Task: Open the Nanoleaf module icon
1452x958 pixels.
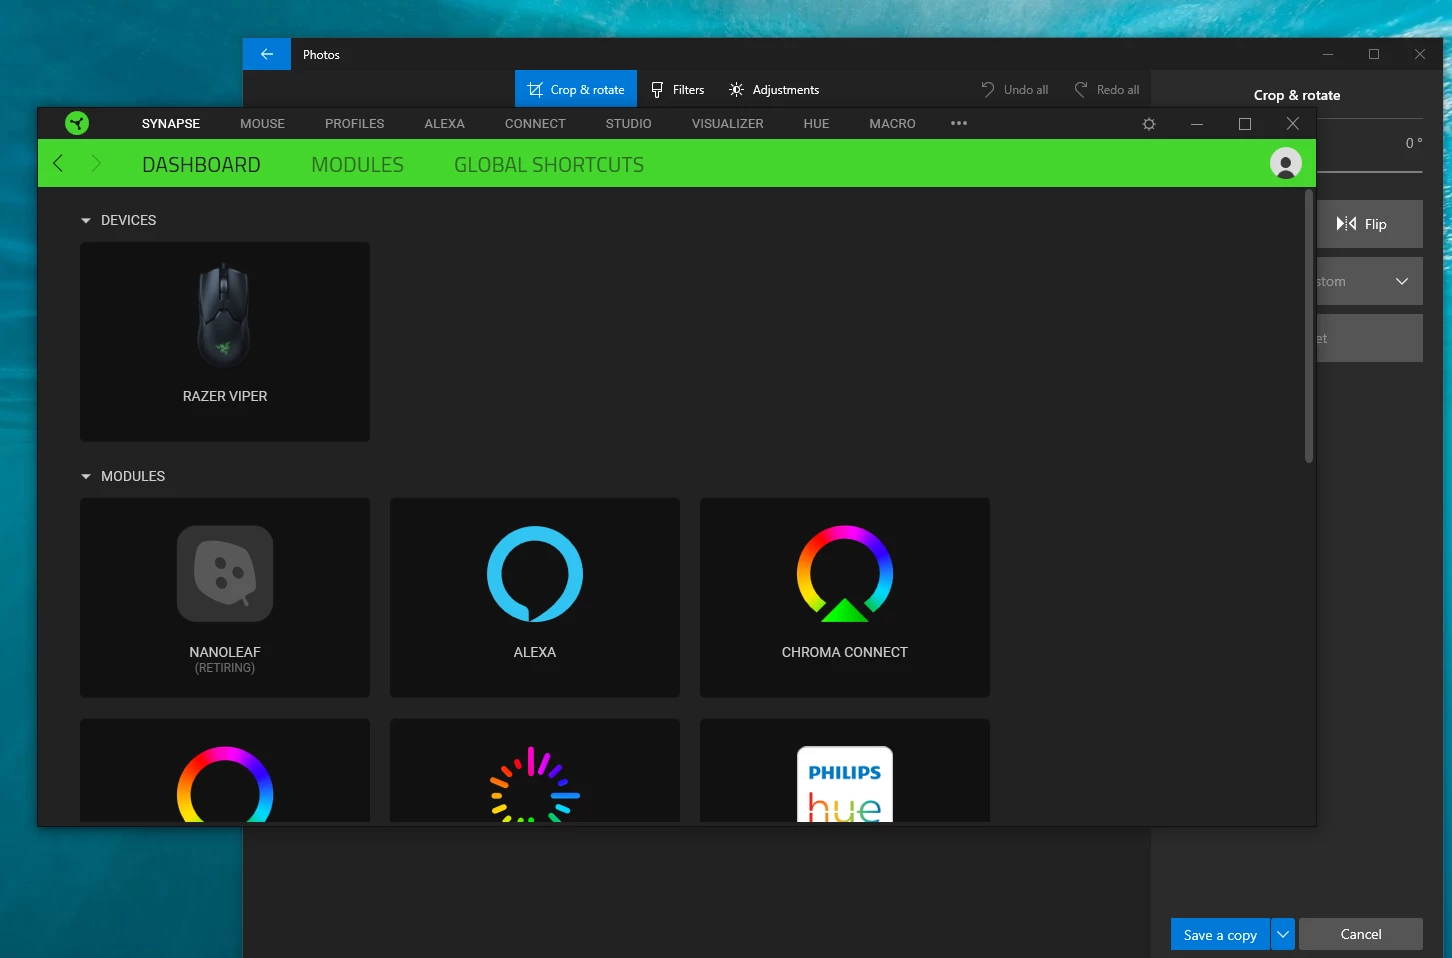Action: pos(225,574)
